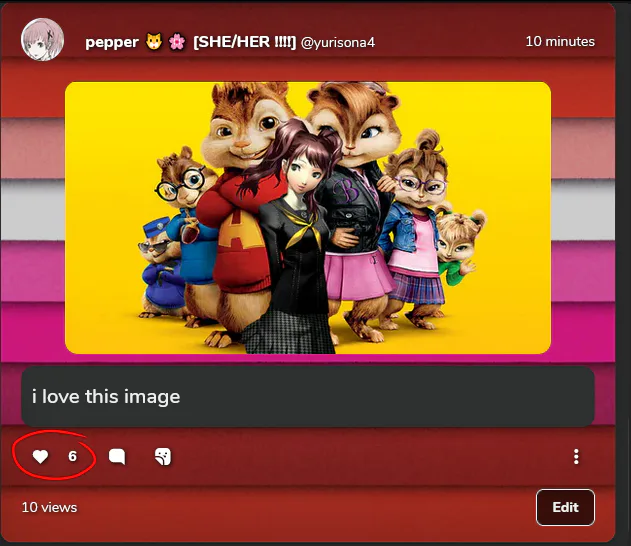The height and width of the screenshot is (546, 631).
Task: Open the chipmunks post image
Action: (x=308, y=218)
